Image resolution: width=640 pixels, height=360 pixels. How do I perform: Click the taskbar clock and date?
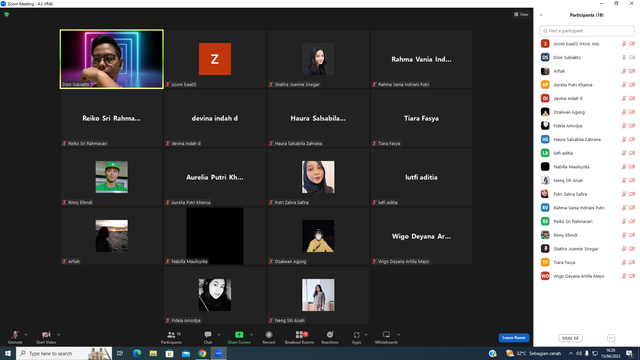click(x=611, y=353)
